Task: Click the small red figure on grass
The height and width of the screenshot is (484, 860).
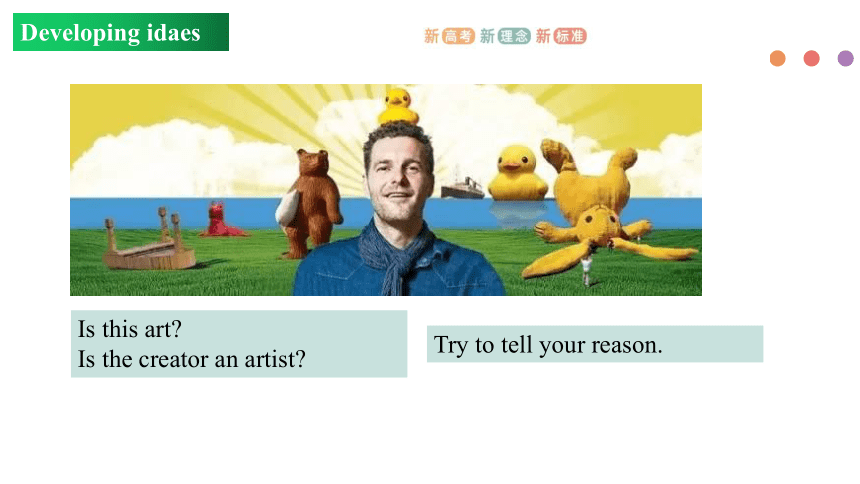Action: (222, 221)
